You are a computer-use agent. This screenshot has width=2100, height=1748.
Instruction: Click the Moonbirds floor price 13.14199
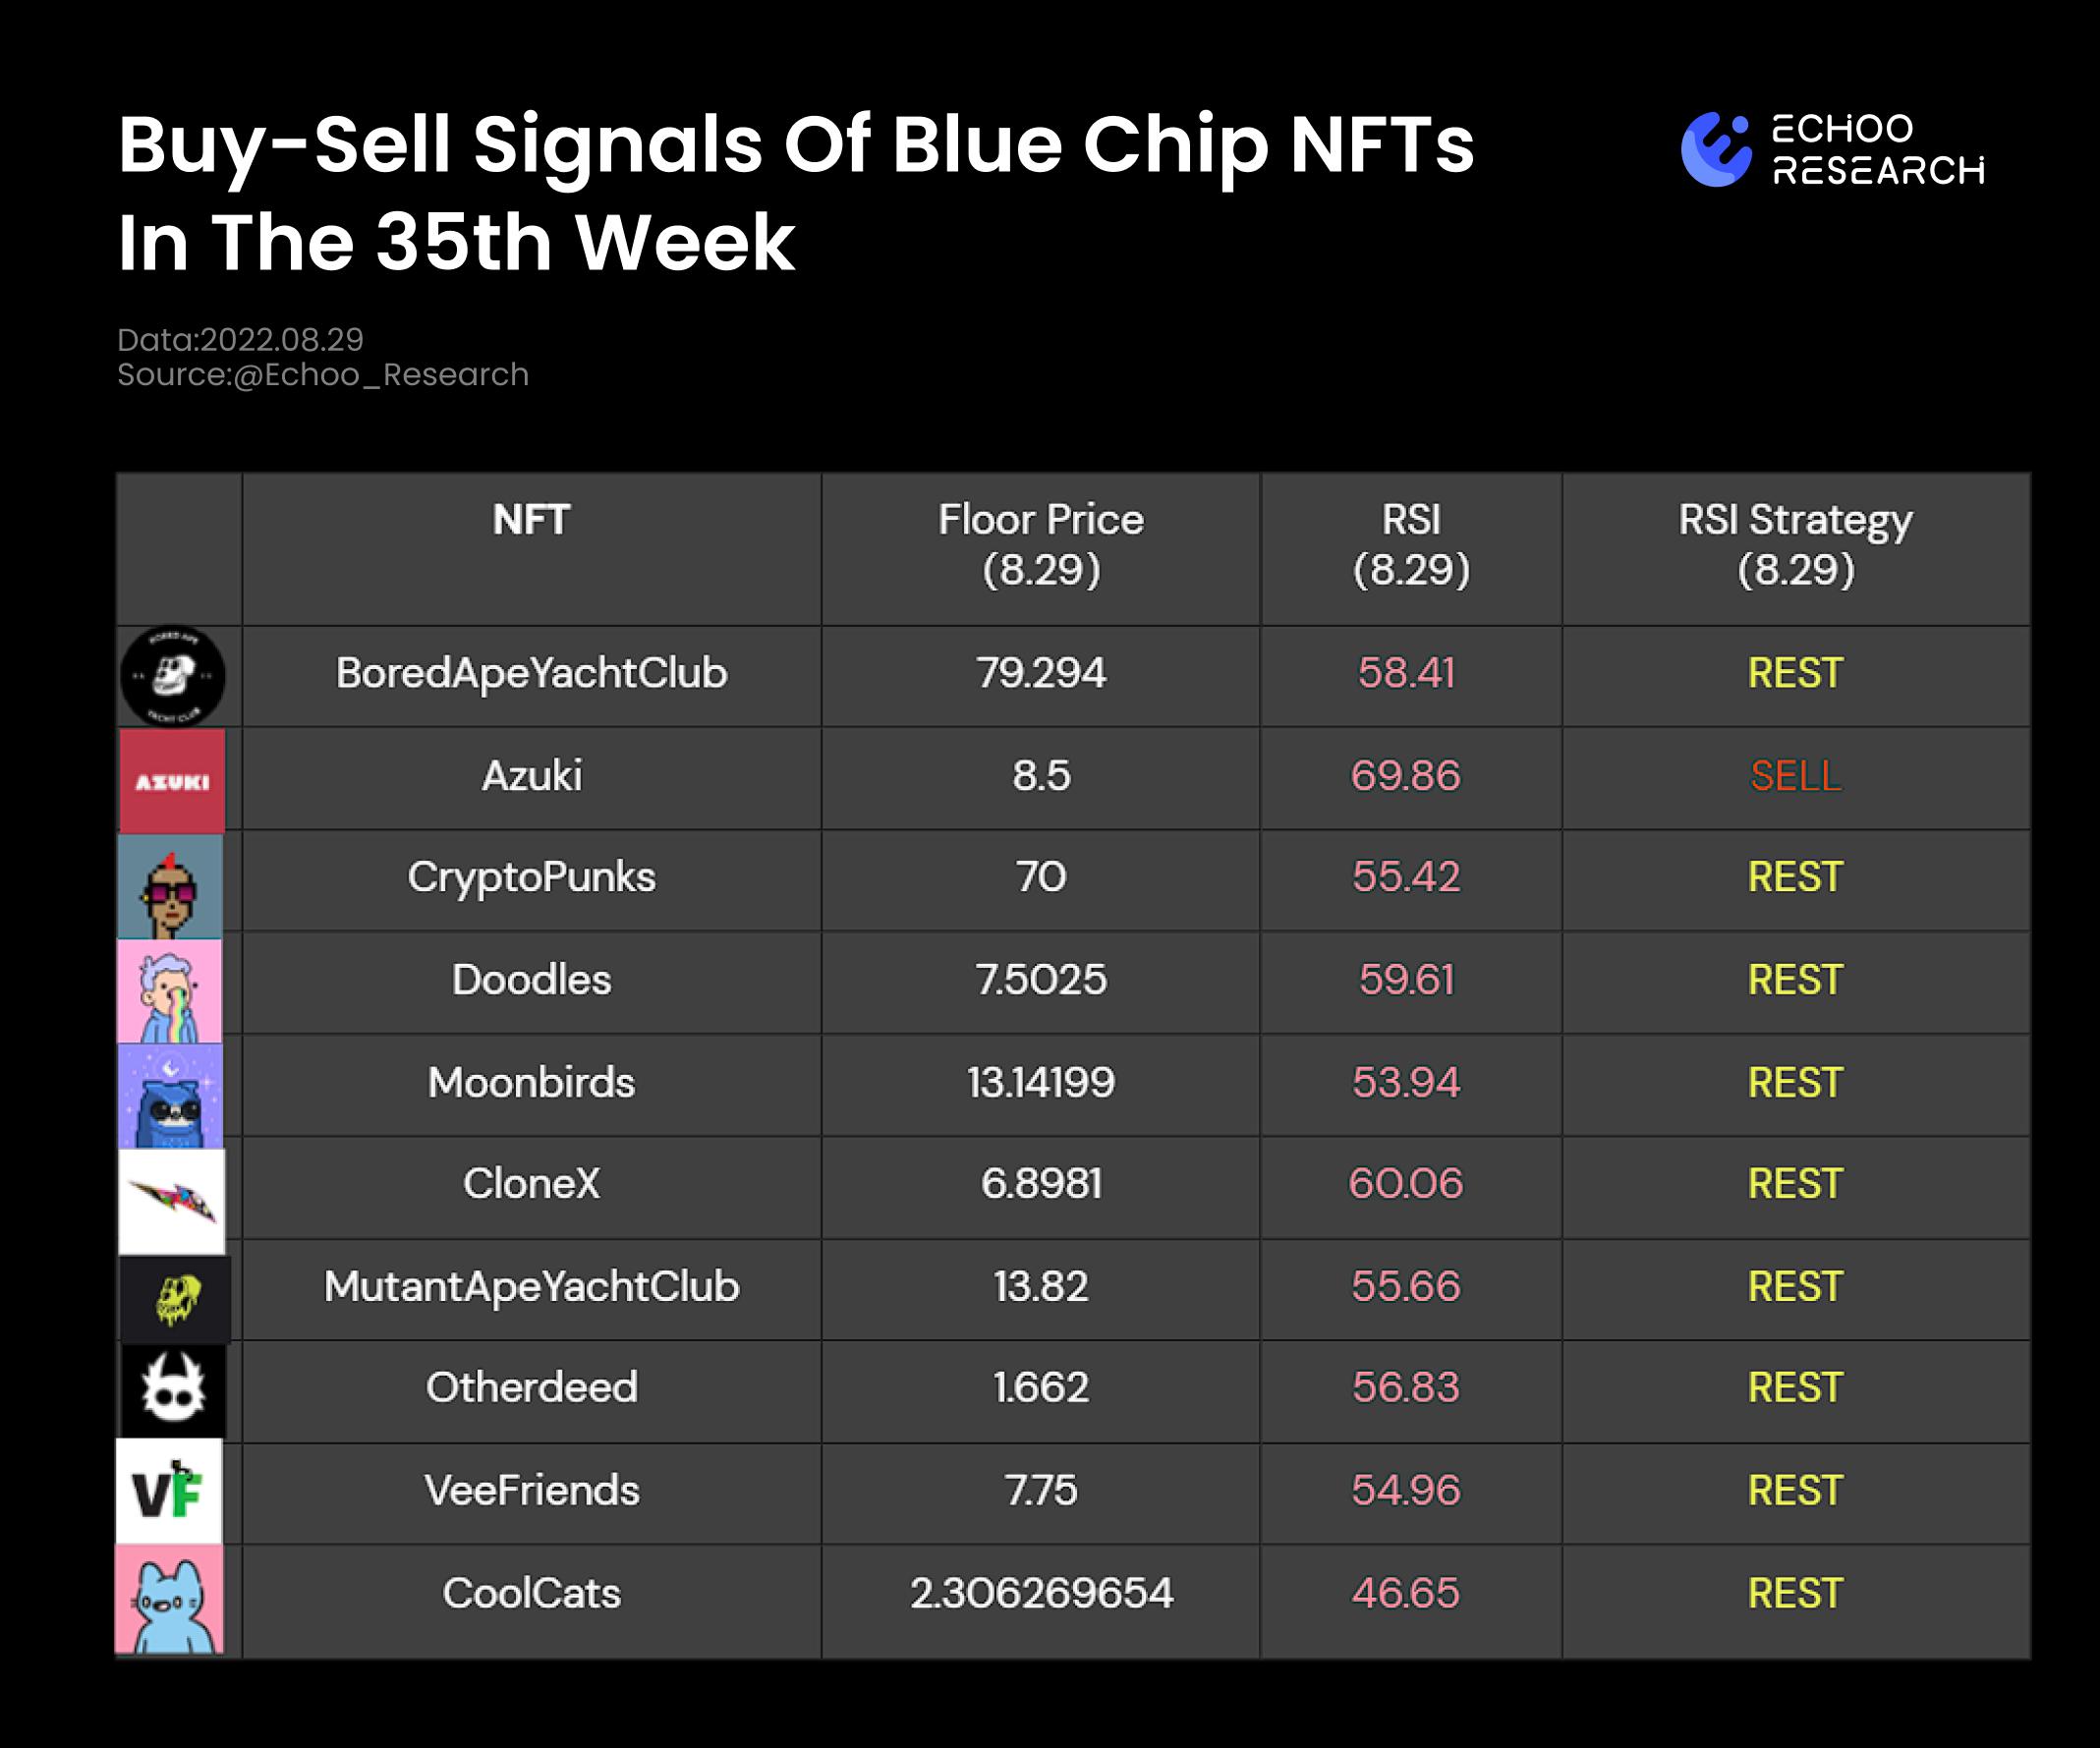pos(1040,1082)
